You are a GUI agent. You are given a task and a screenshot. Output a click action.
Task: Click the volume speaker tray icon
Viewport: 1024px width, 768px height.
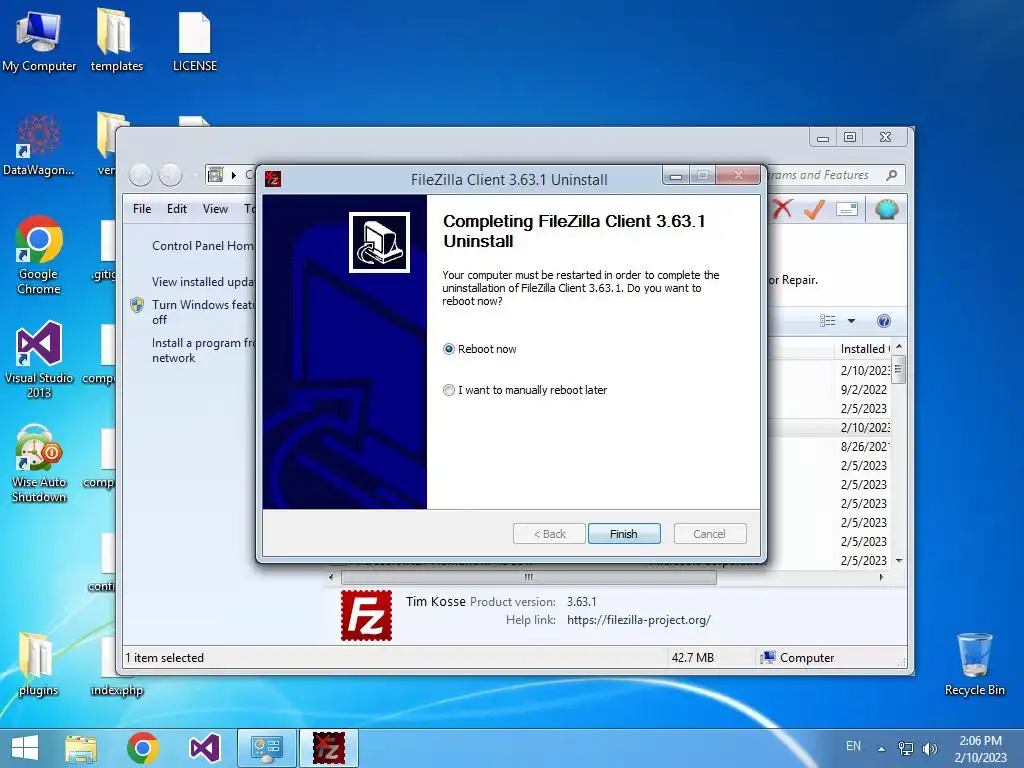pyautogui.click(x=929, y=748)
